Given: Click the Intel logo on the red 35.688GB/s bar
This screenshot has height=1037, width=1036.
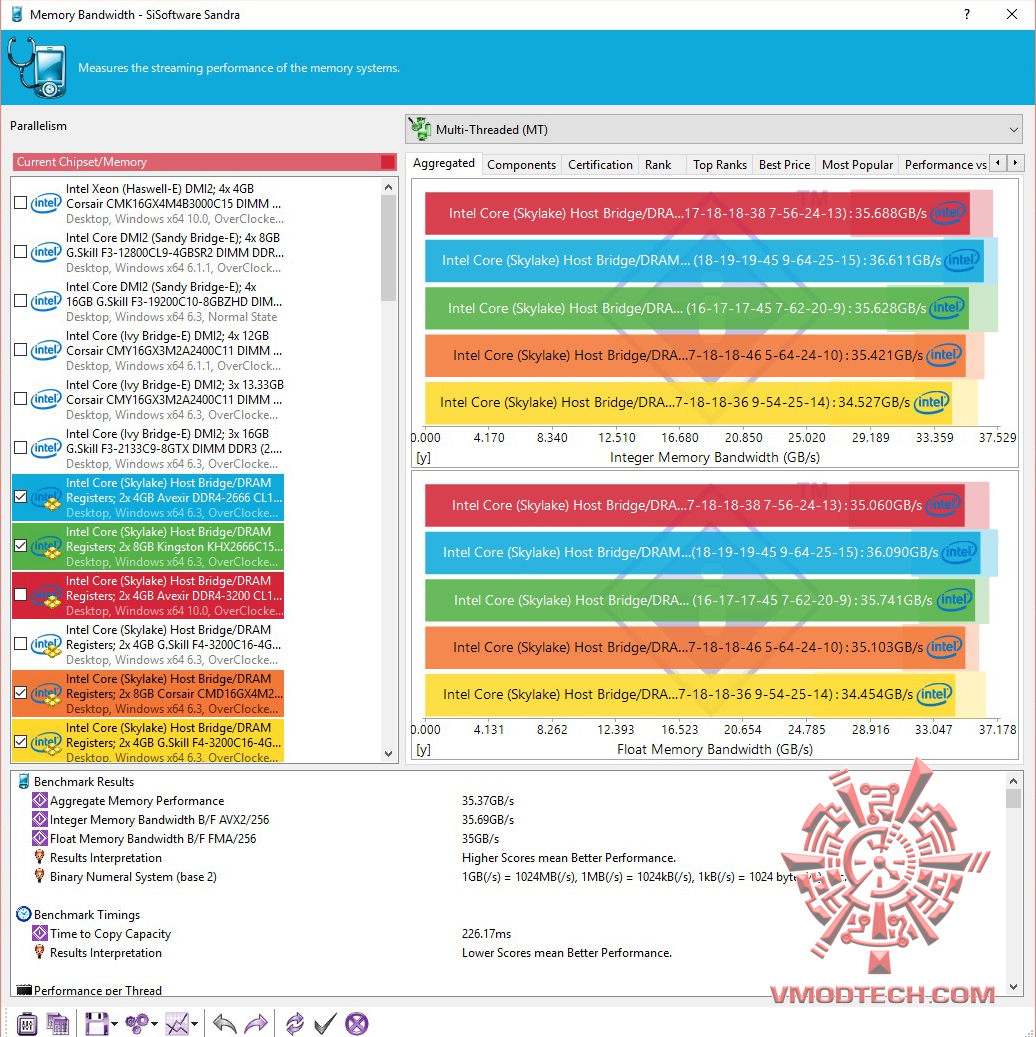Looking at the screenshot, I should (x=947, y=213).
